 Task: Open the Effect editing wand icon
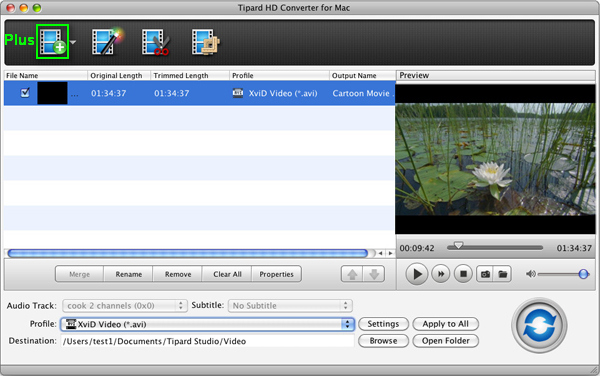tap(107, 41)
